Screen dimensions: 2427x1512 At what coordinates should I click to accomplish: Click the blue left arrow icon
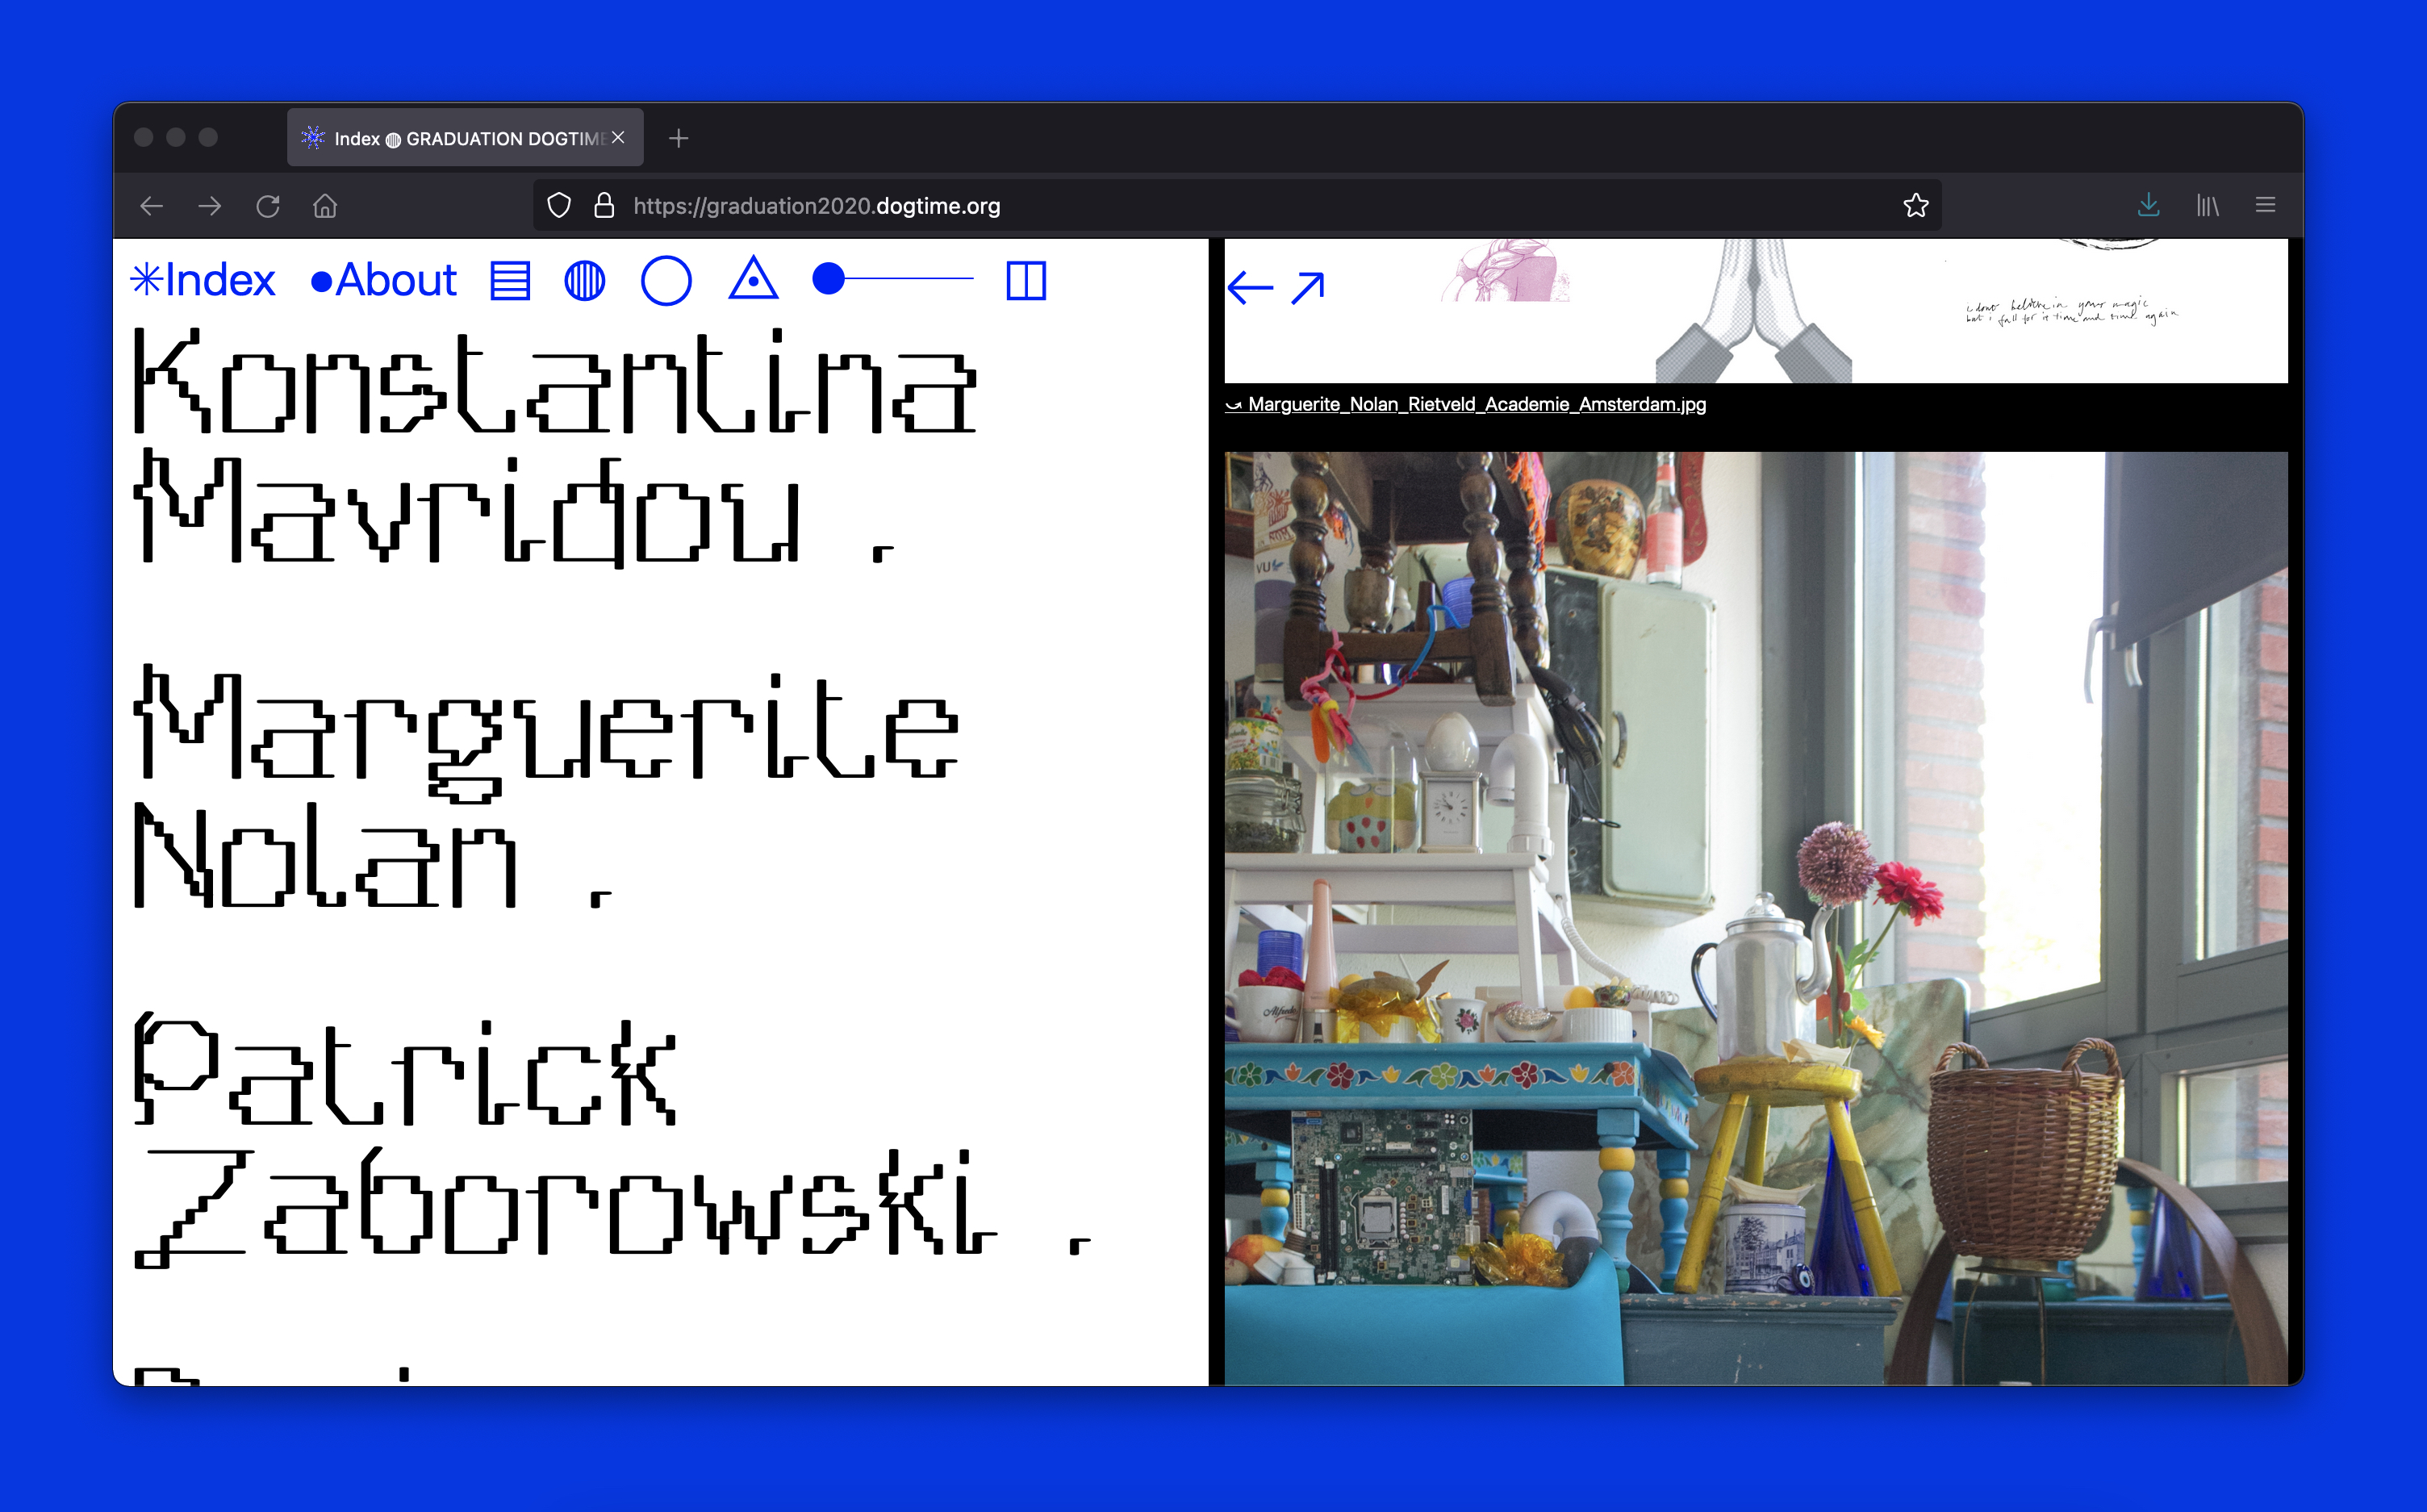click(x=1250, y=288)
